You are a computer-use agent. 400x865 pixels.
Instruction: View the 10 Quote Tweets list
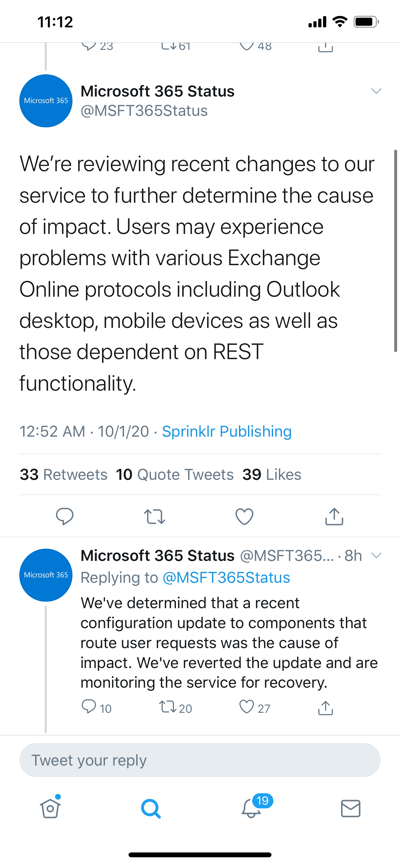[x=175, y=474]
